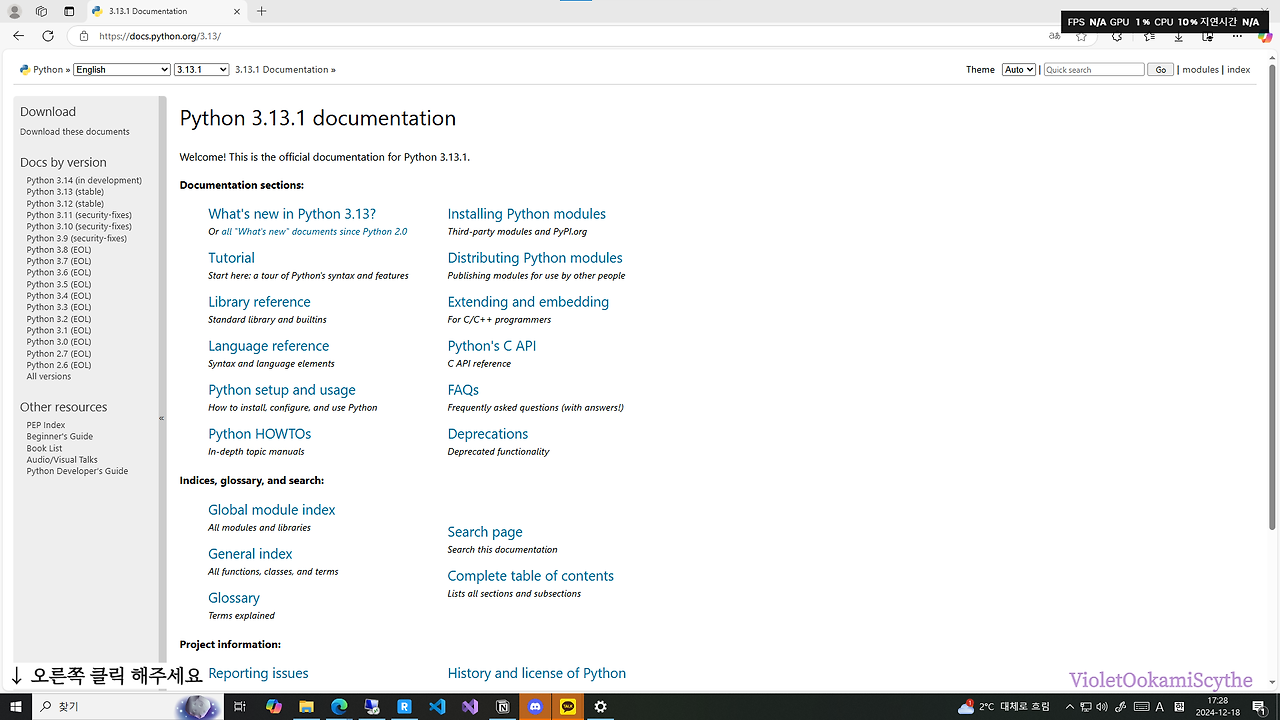1280x720 pixels.
Task: Click the Python home link in breadcrumb
Action: (48, 70)
